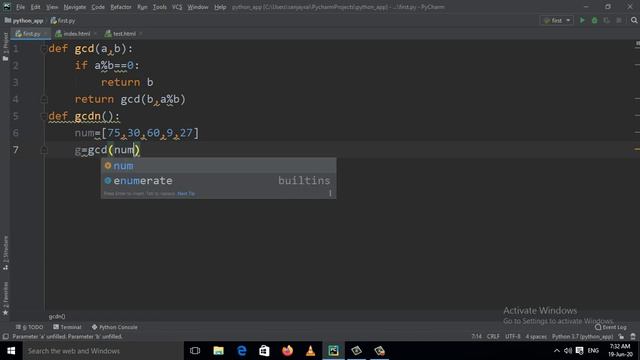The height and width of the screenshot is (360, 640).
Task: Open the Help menu
Action: coord(220,7)
